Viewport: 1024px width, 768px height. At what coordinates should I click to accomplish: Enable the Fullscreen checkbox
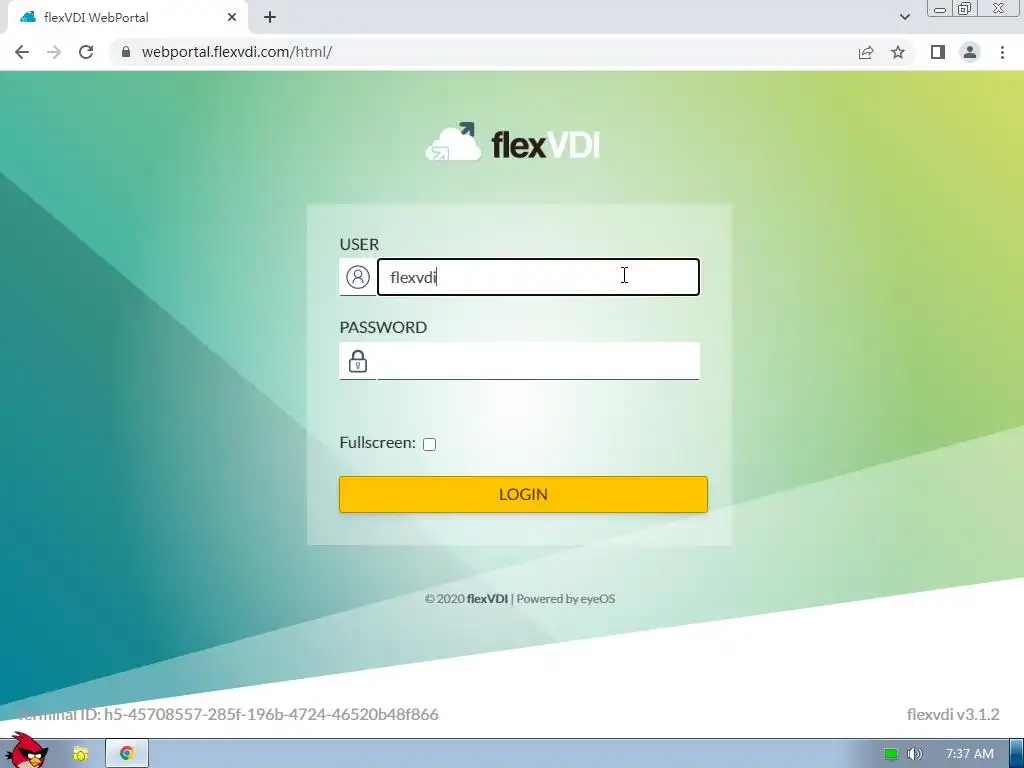(429, 444)
